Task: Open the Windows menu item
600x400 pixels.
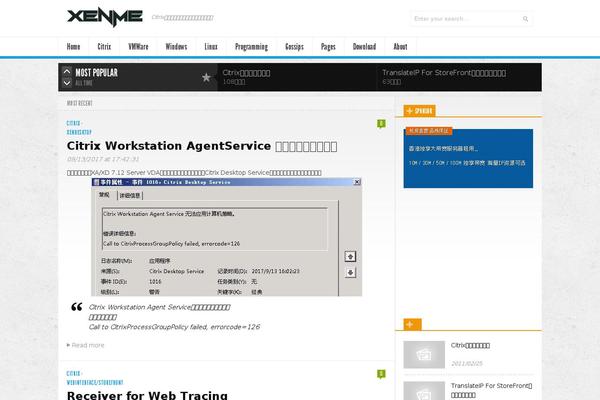Action: click(176, 47)
